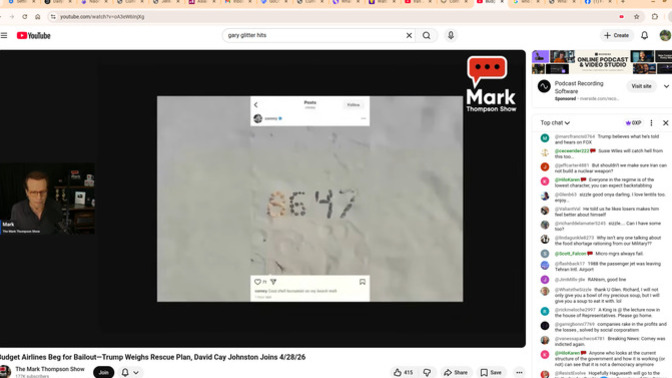Image resolution: width=672 pixels, height=378 pixels.
Task: Open The Mark Thompson Show channel name
Action: click(50, 369)
